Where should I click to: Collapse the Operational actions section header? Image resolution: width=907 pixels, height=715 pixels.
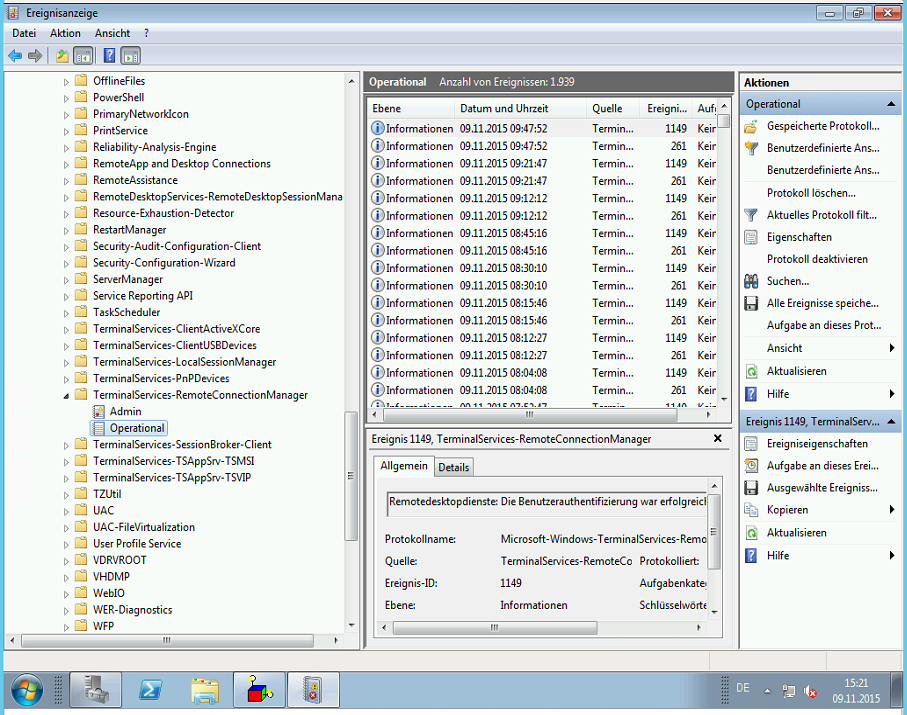(891, 104)
